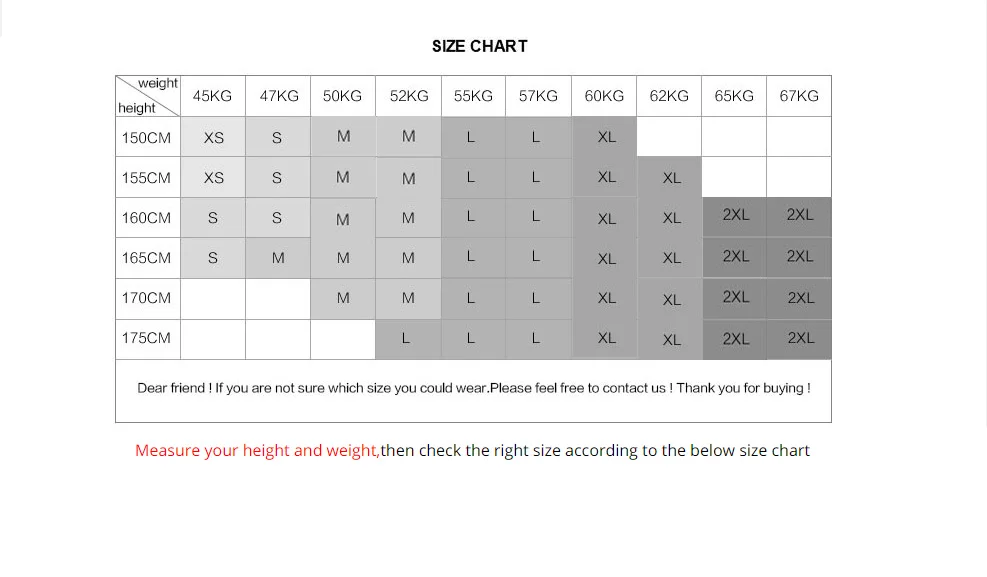Click the "Dear friend" contact us note

tap(473, 388)
